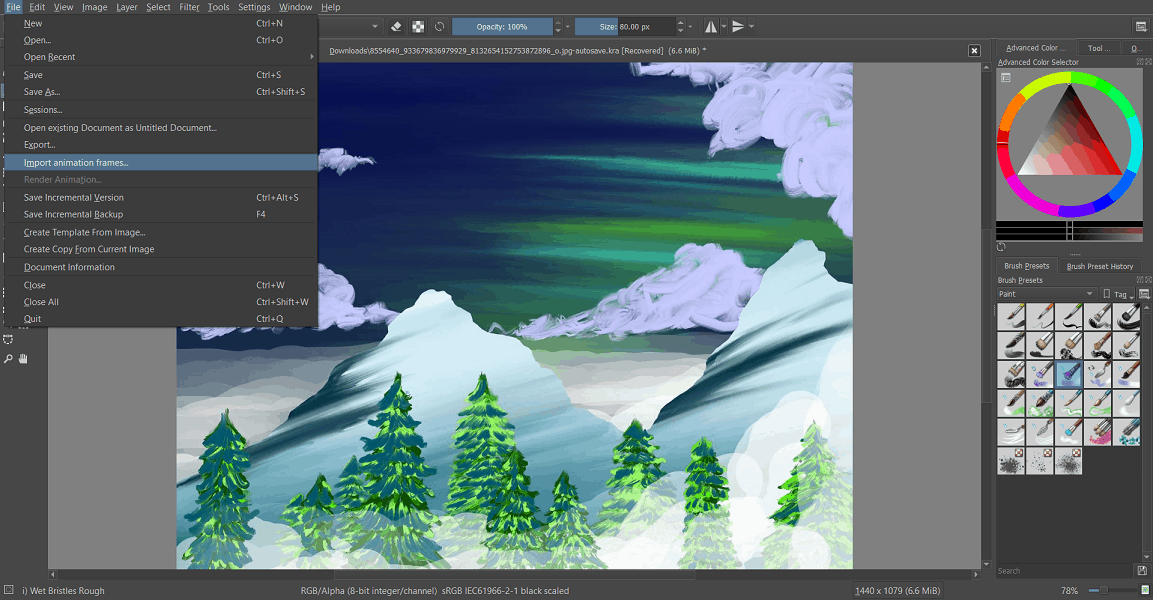Image resolution: width=1153 pixels, height=600 pixels.
Task: Toggle preserve alpha checkerboard icon
Action: coord(418,26)
